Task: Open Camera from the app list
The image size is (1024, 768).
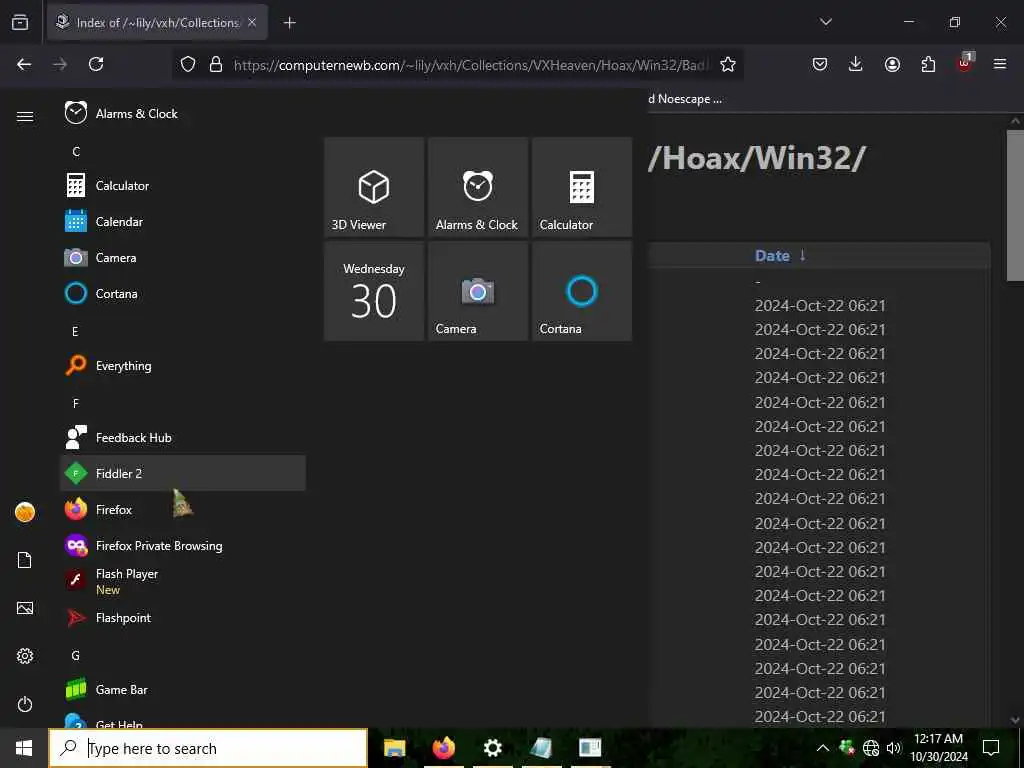Action: [183, 257]
